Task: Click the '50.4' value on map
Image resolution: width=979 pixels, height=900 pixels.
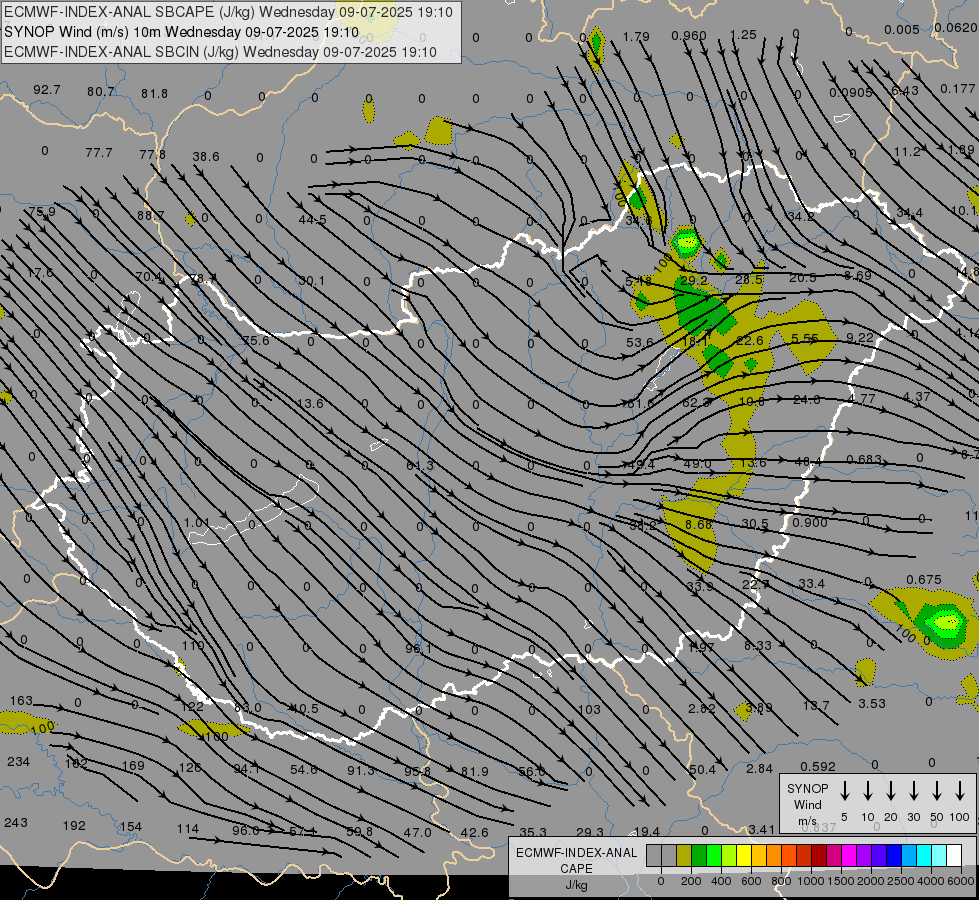Action: (x=702, y=770)
